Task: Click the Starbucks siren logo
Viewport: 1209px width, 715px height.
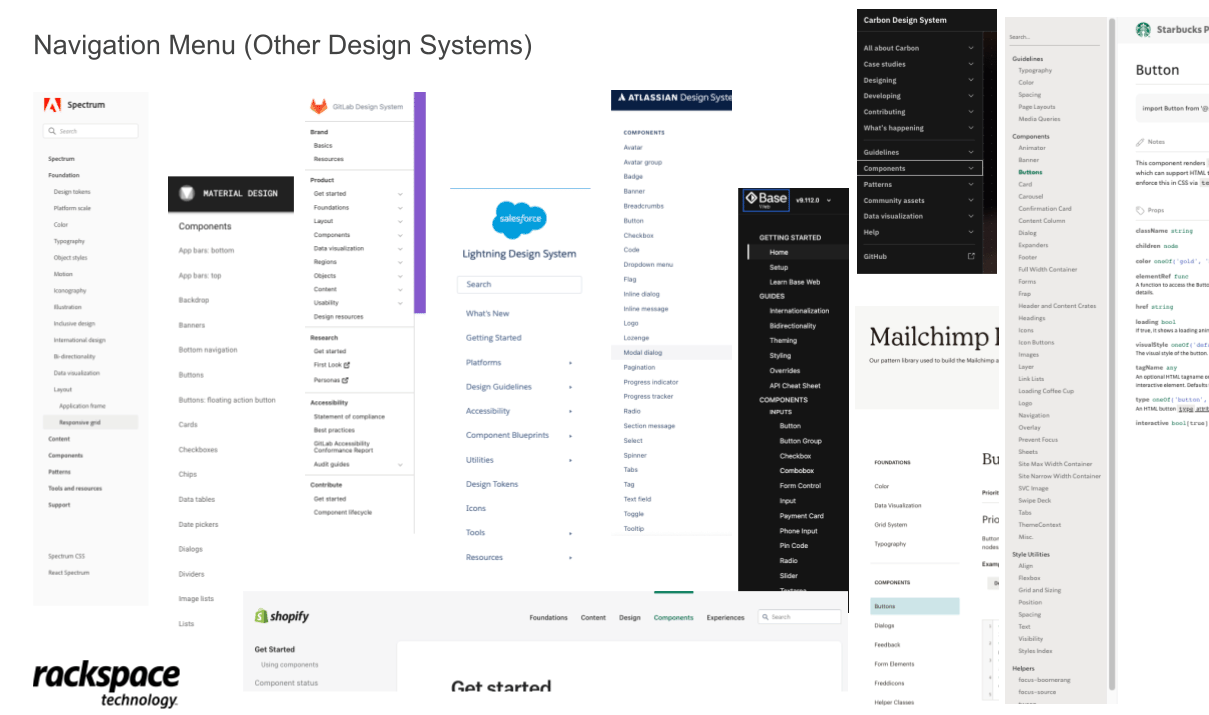Action: click(x=1143, y=30)
